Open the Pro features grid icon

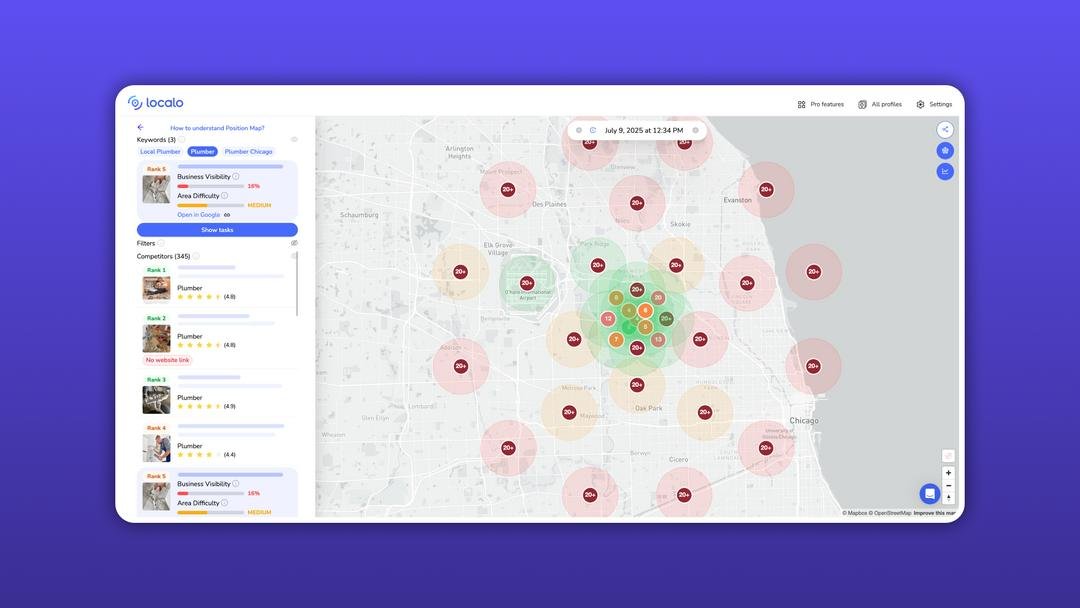tap(801, 105)
